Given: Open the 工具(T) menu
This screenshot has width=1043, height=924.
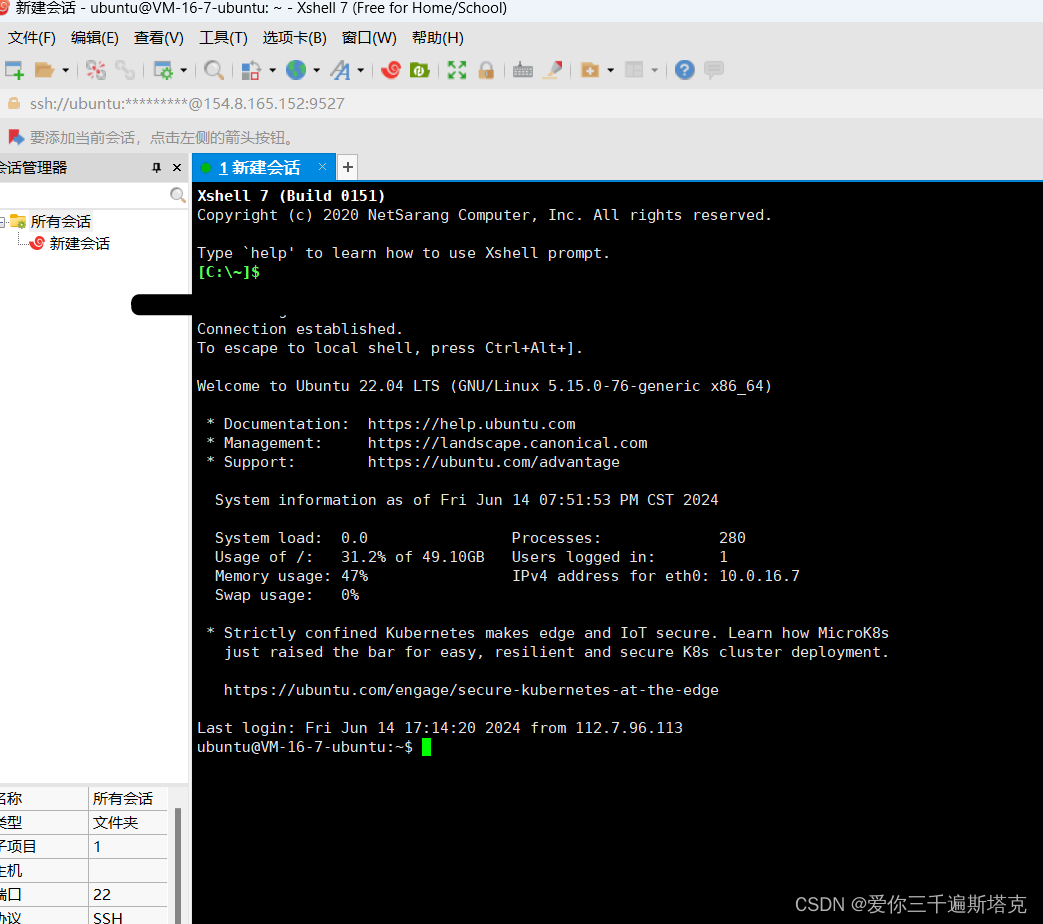Looking at the screenshot, I should click(222, 38).
